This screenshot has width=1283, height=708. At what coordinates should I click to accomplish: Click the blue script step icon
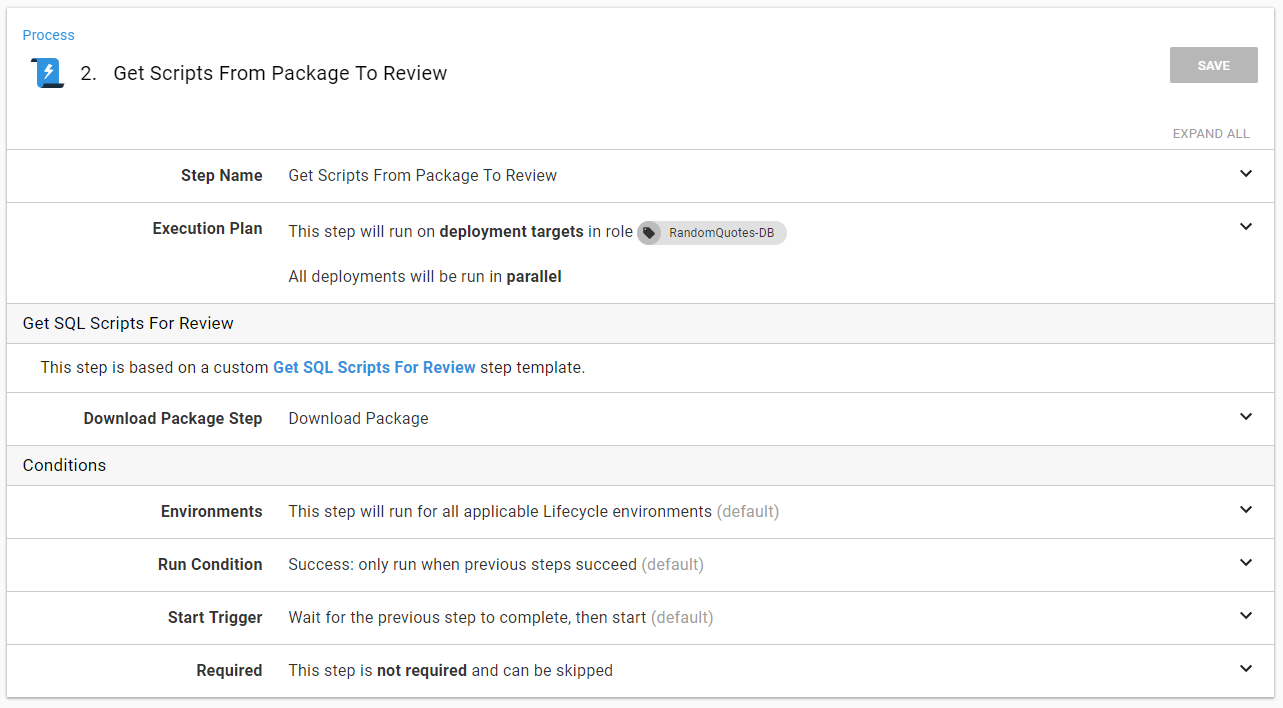point(47,73)
